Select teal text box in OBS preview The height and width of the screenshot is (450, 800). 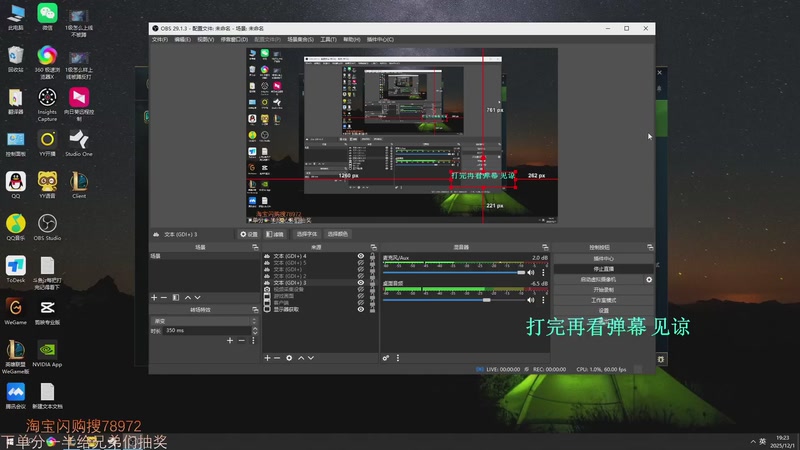pos(483,179)
